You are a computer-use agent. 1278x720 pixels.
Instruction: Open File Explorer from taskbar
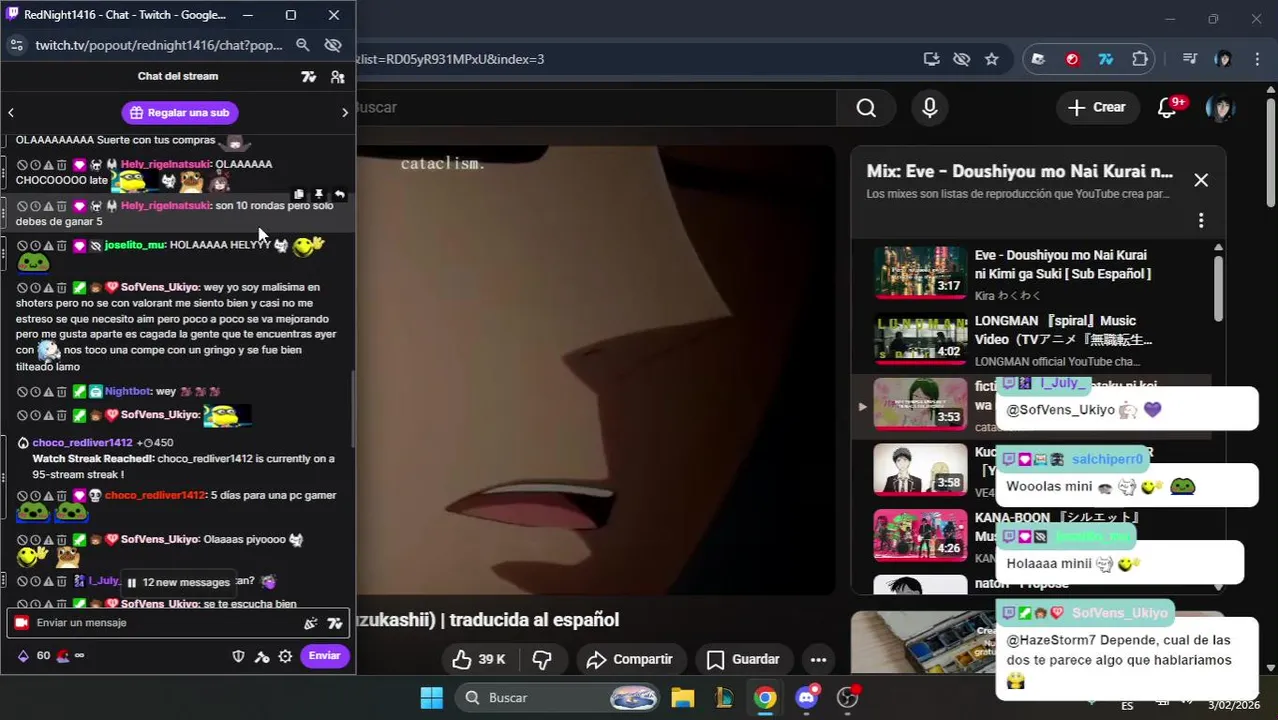coord(683,698)
